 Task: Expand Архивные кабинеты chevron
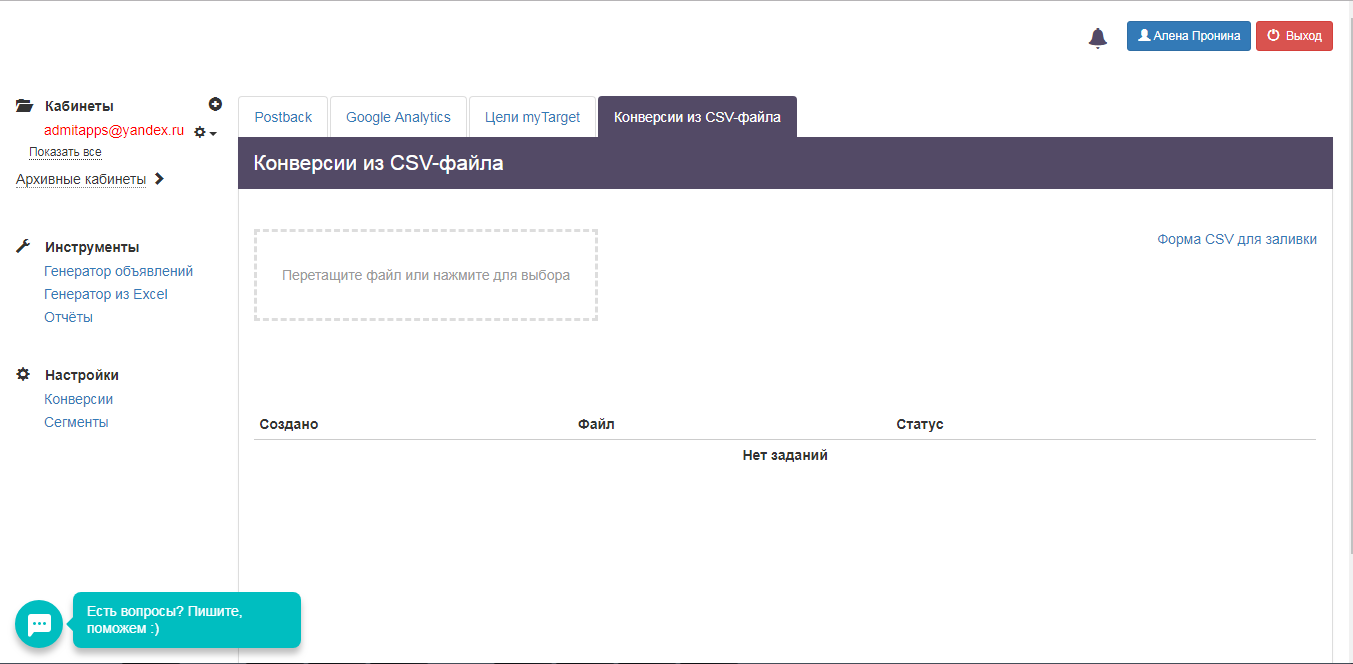tap(159, 179)
